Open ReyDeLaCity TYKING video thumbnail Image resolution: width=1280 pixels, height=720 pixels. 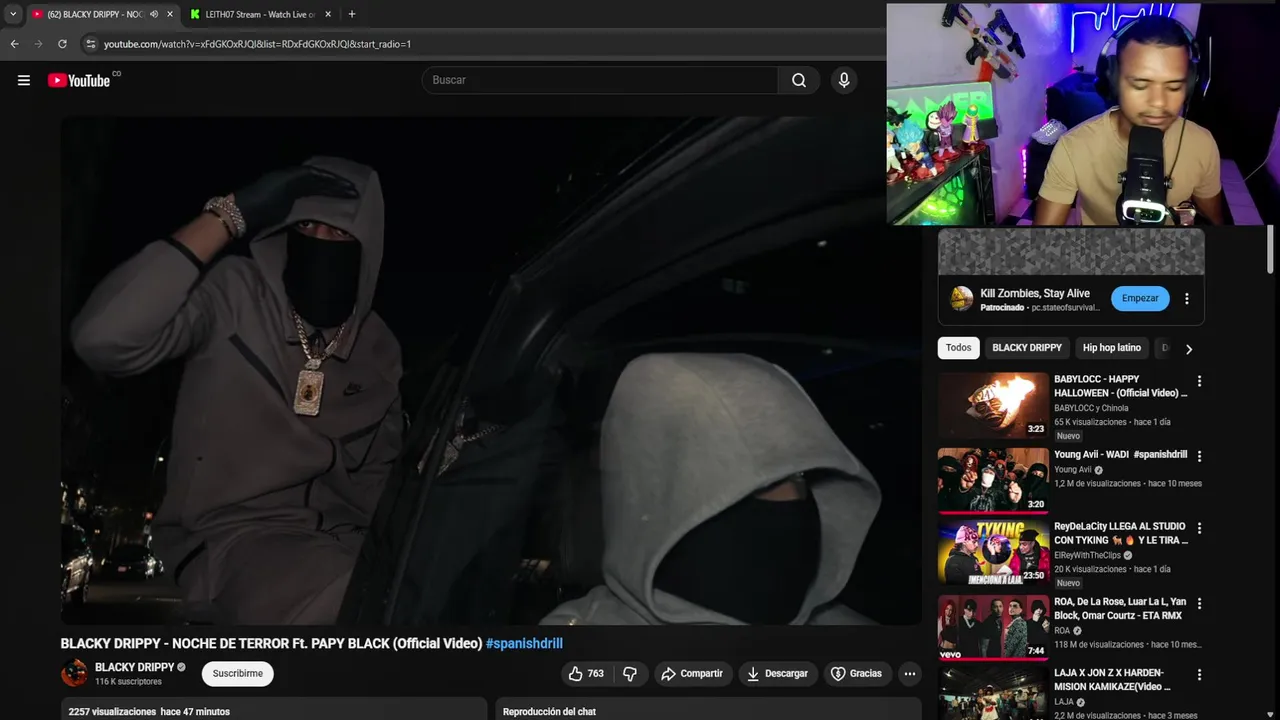993,552
